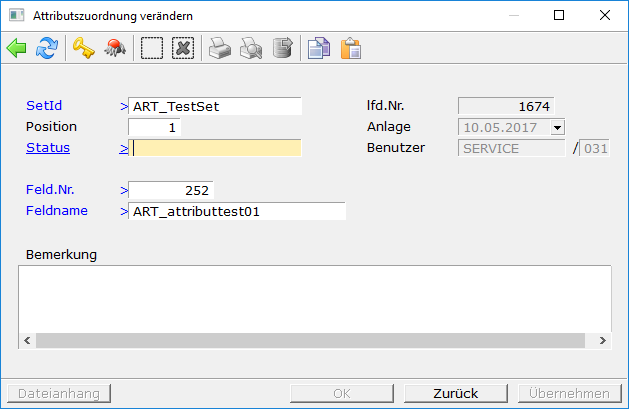Click the empty dashed selection box icon
The image size is (629, 409).
[x=151, y=48]
